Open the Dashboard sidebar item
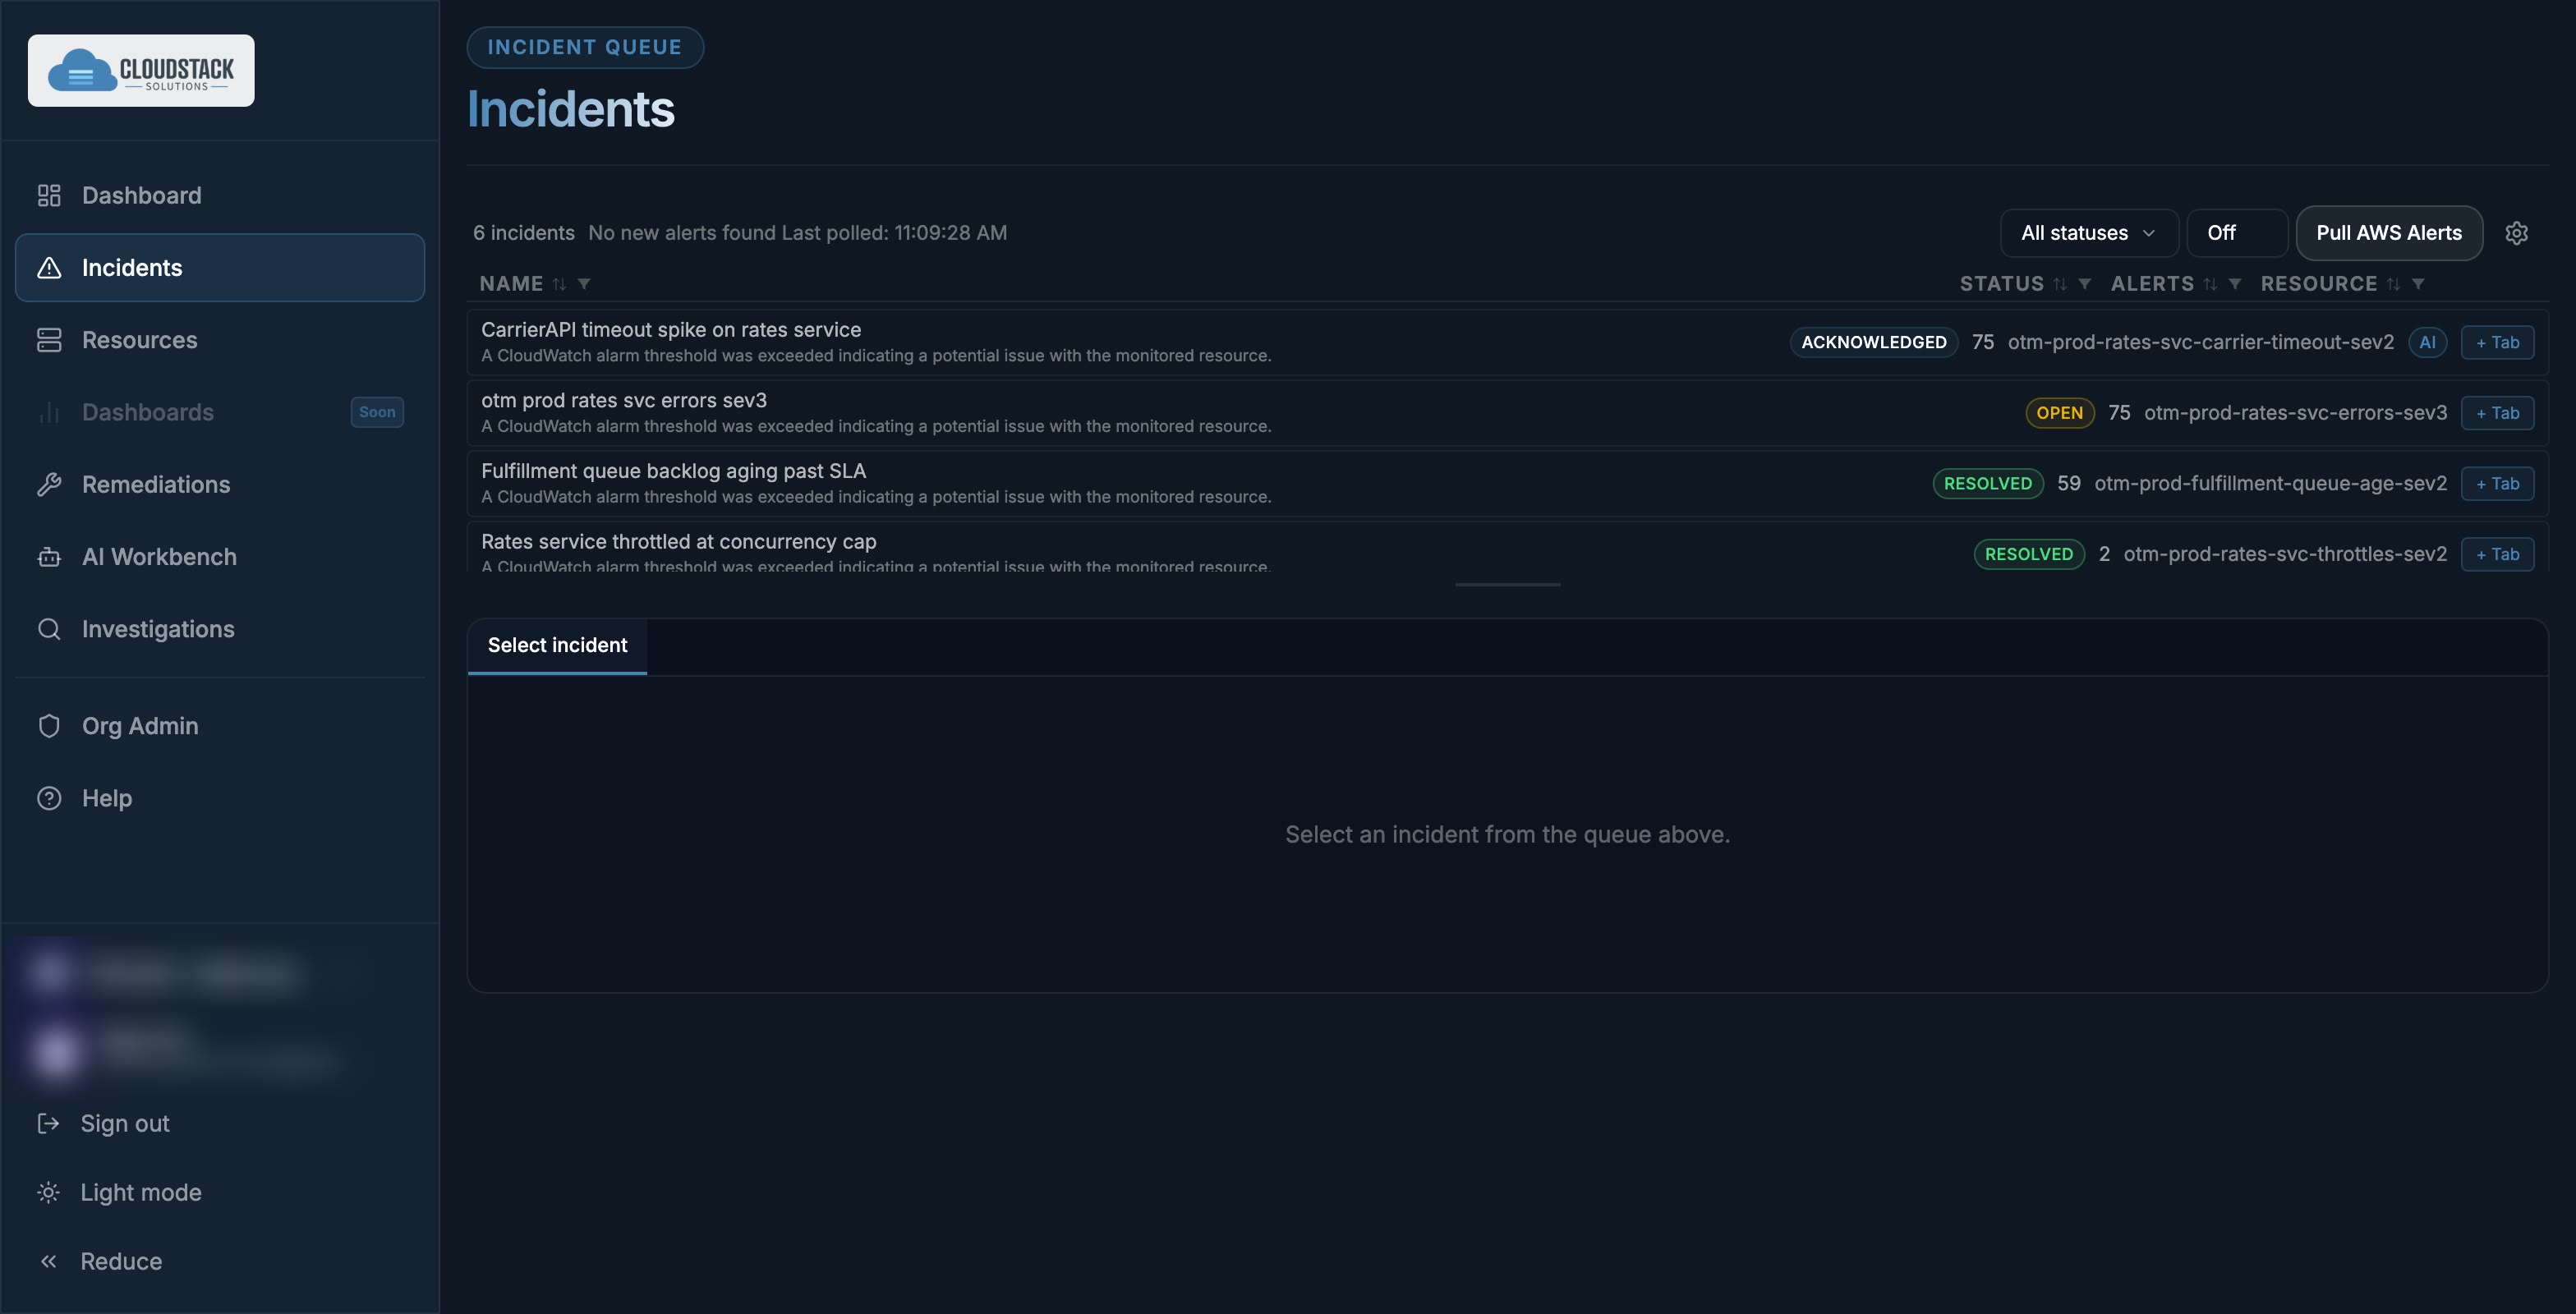2576x1314 pixels. [x=219, y=195]
